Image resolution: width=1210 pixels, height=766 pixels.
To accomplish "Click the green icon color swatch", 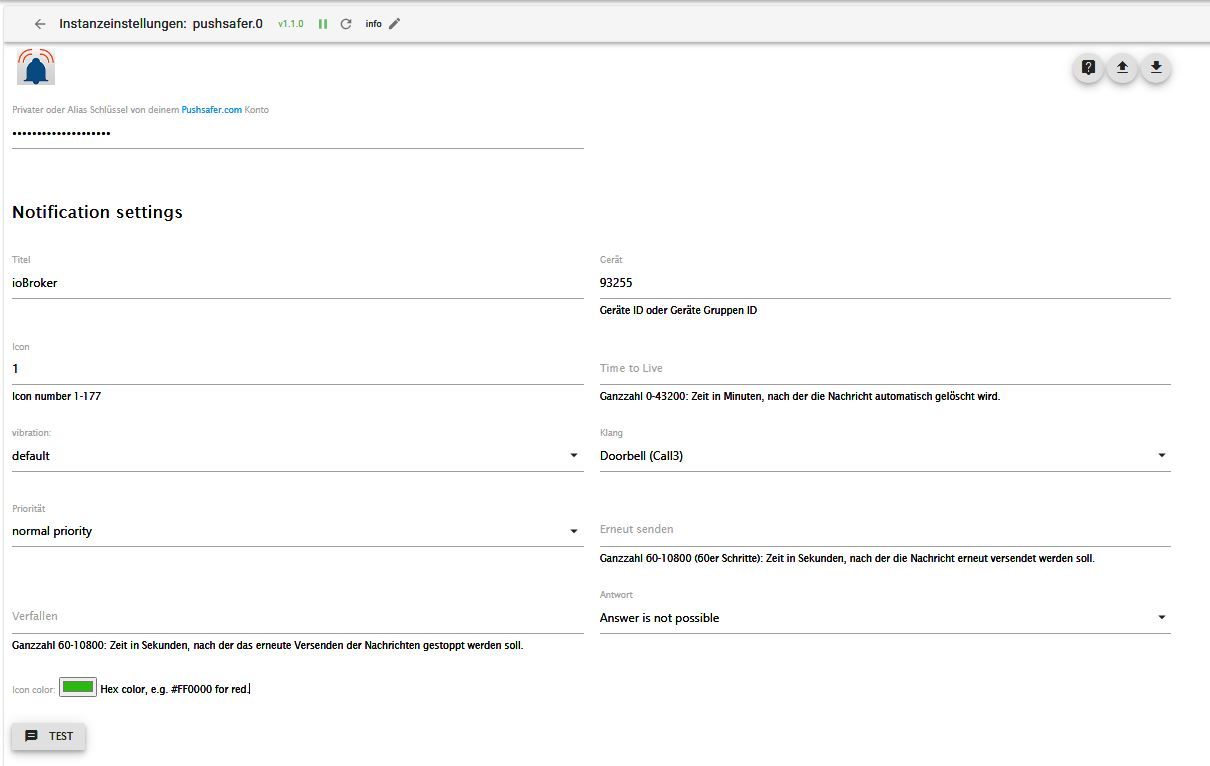I will click(x=78, y=687).
